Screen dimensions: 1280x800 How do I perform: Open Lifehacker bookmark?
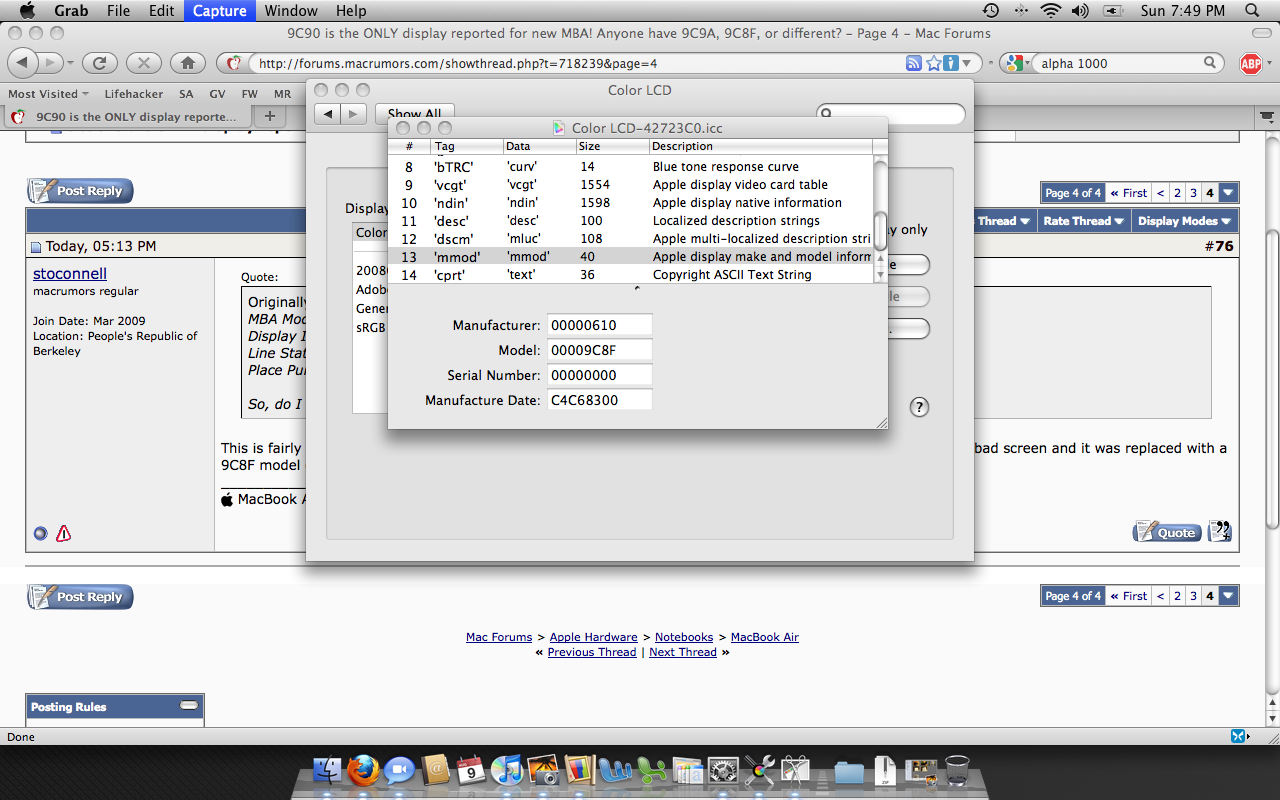tap(133, 93)
